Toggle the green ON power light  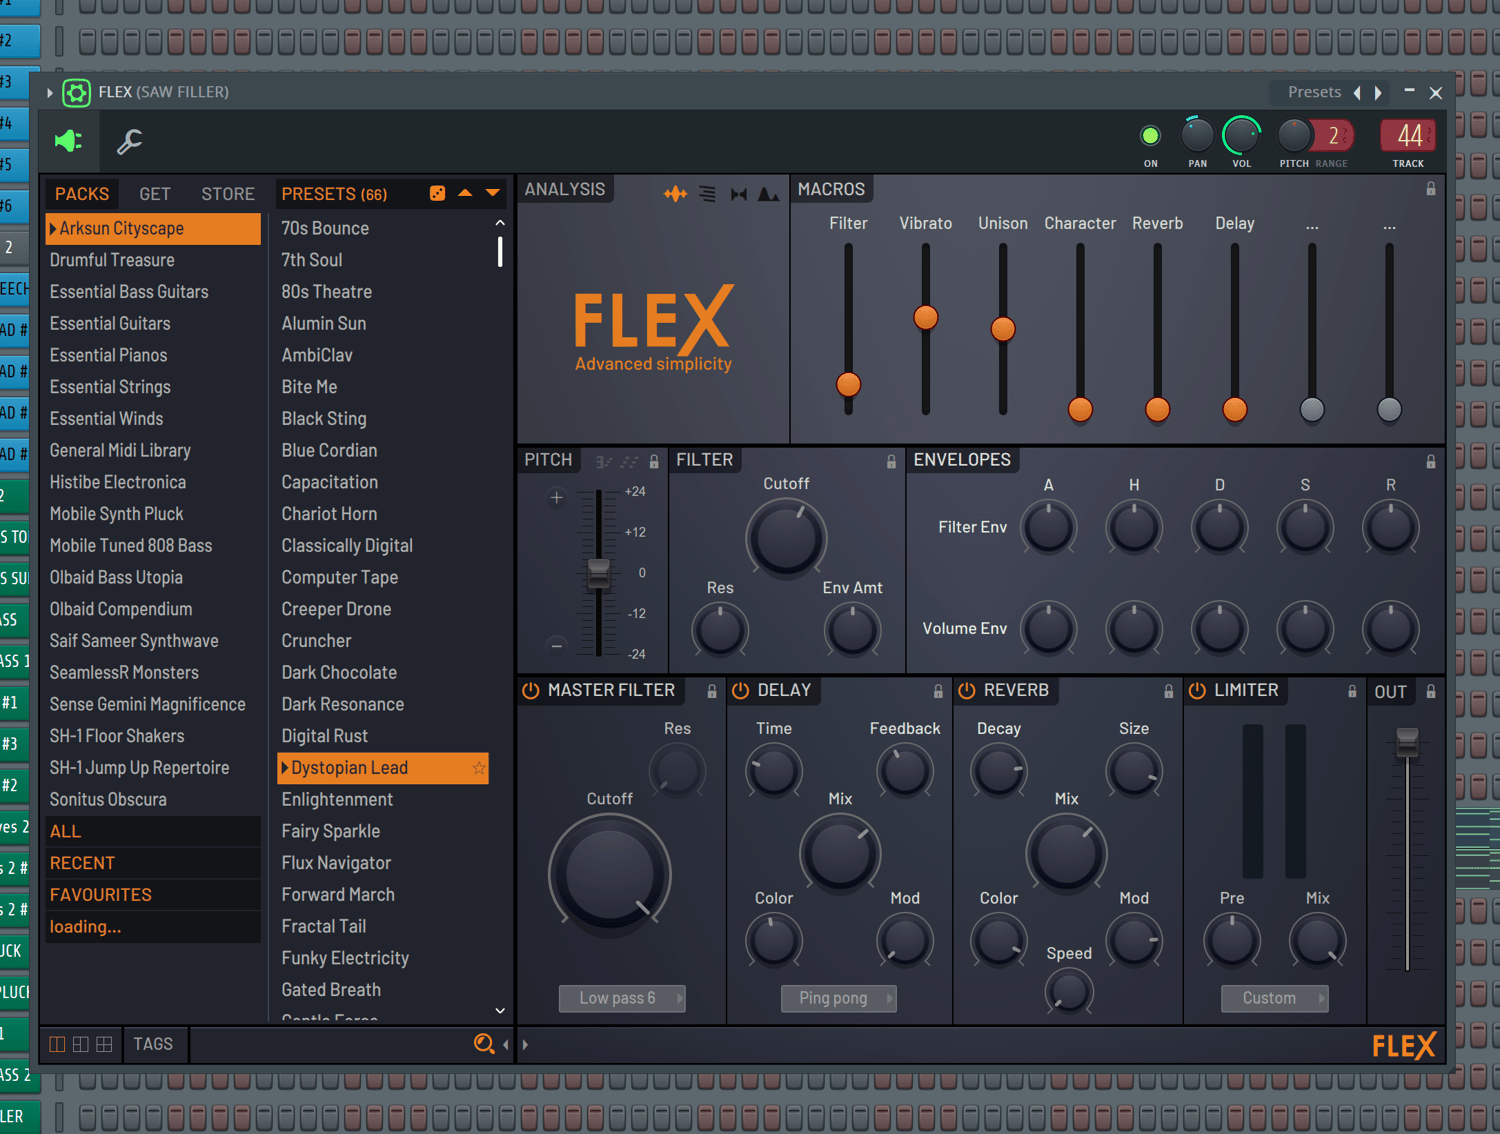click(1150, 135)
